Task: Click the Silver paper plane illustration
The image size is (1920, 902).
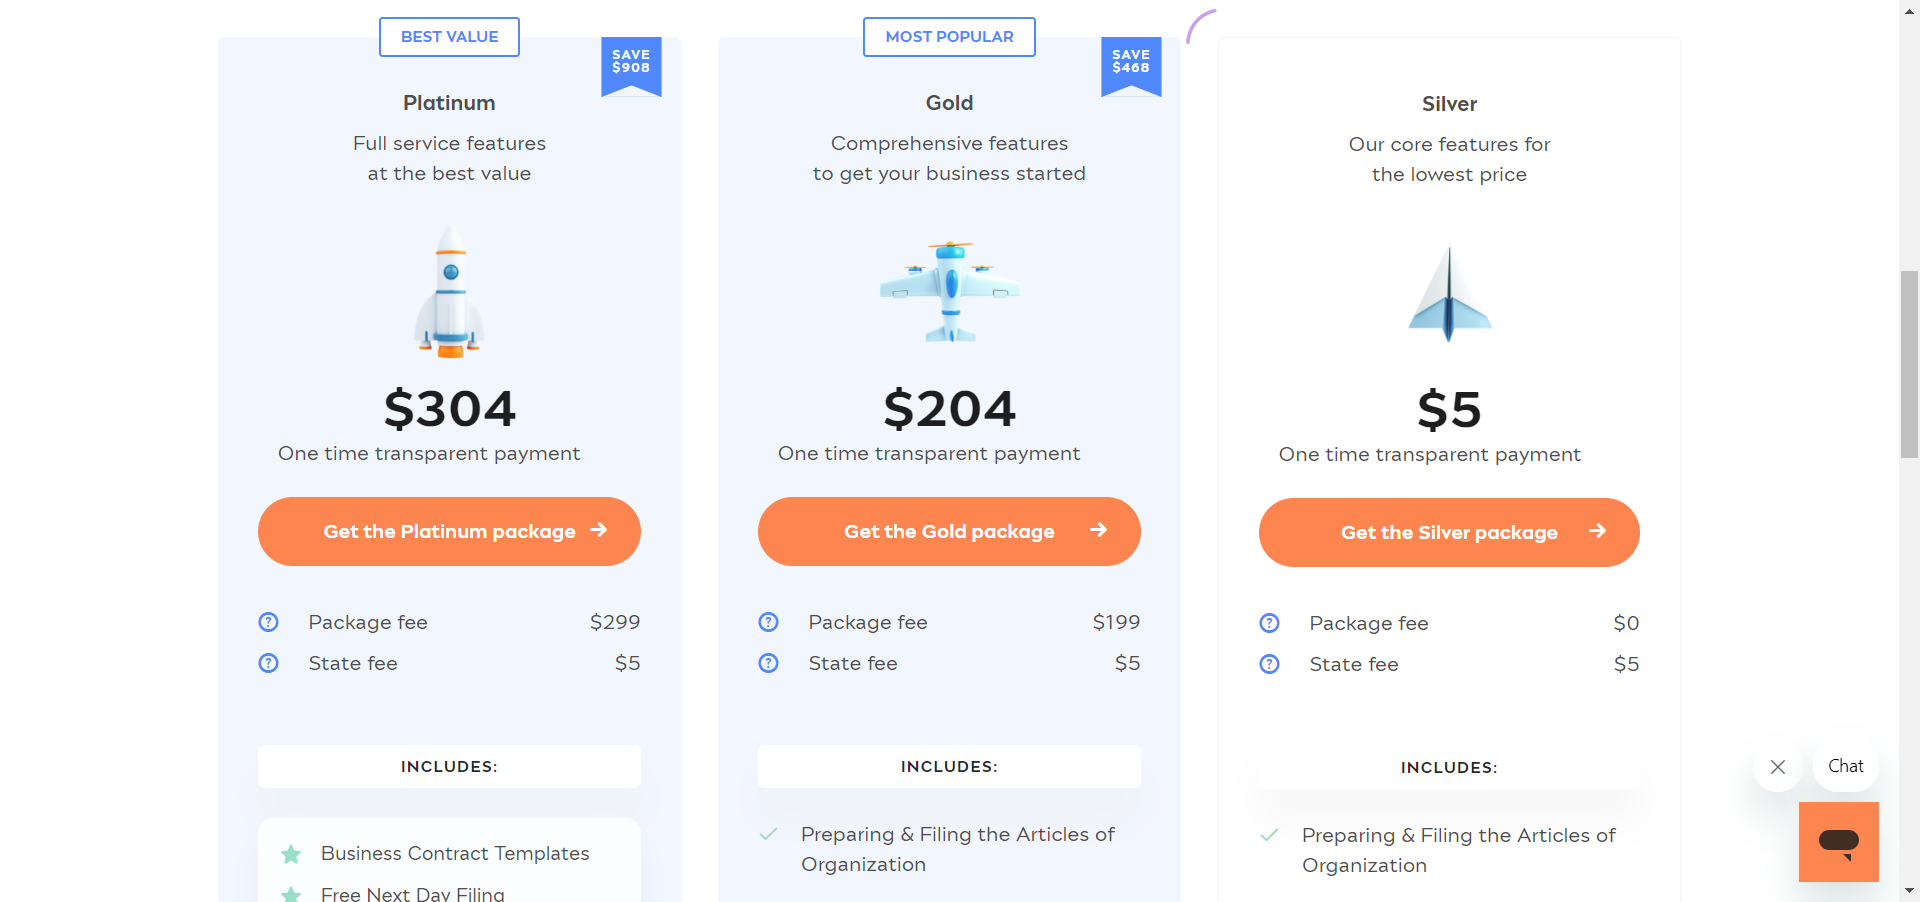Action: (1449, 294)
